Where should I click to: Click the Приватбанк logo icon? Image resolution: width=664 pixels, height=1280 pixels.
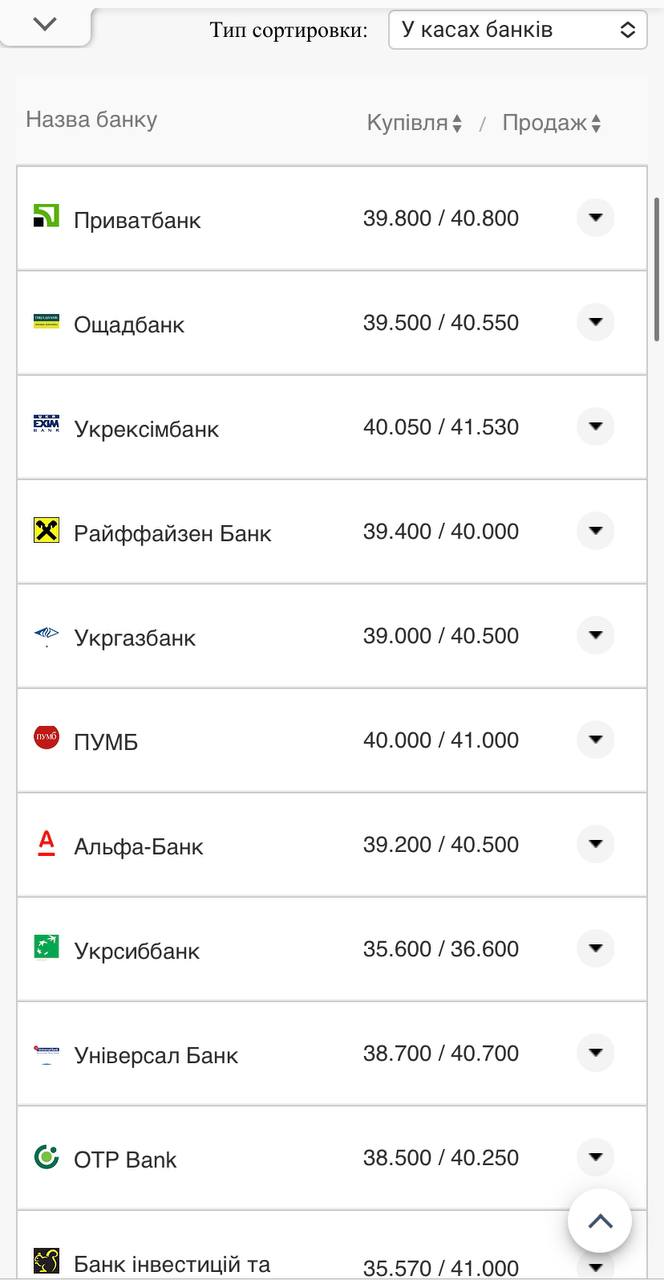click(x=46, y=215)
